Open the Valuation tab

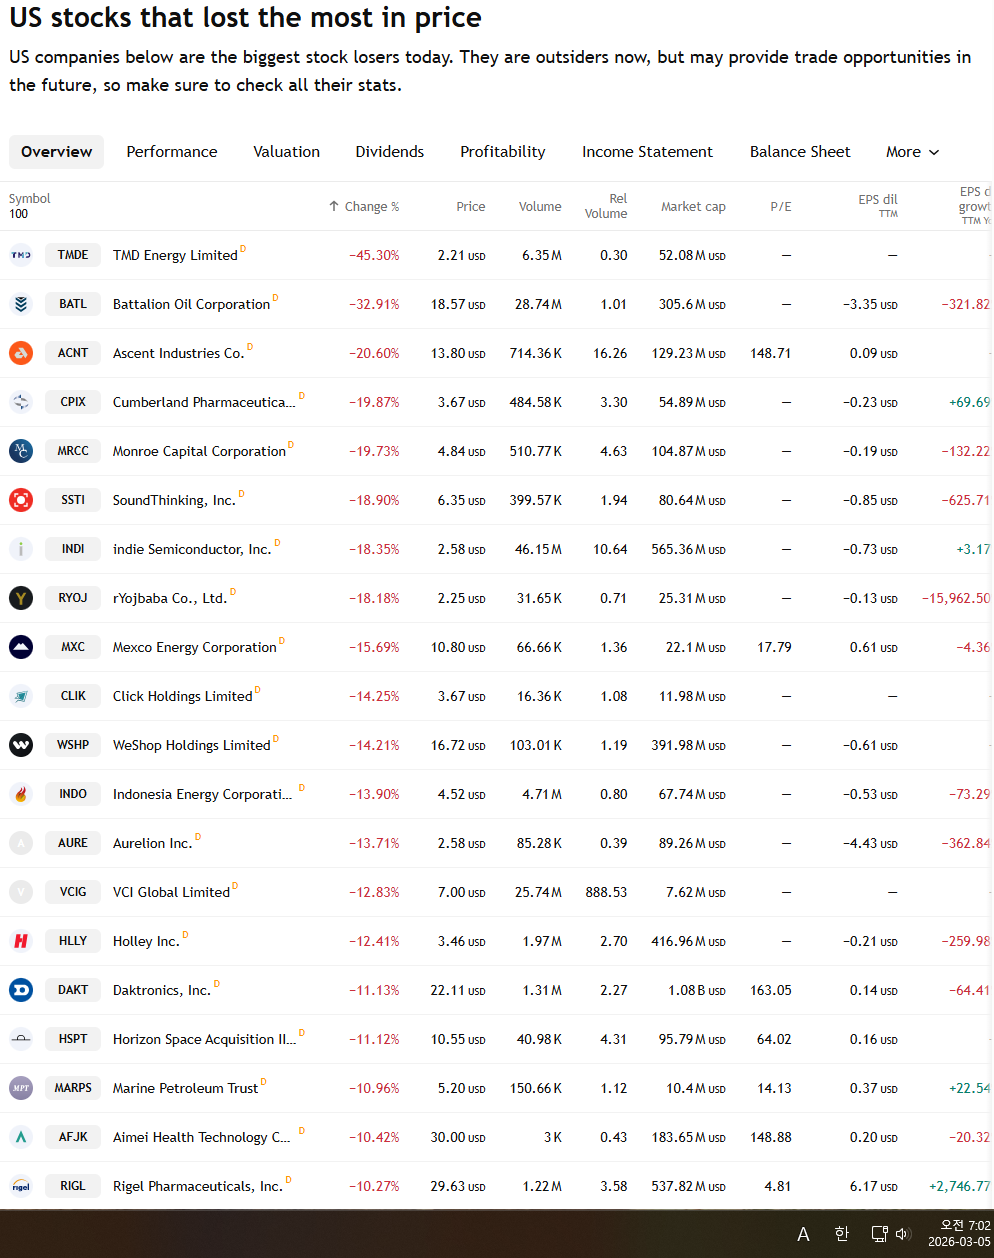click(x=287, y=152)
